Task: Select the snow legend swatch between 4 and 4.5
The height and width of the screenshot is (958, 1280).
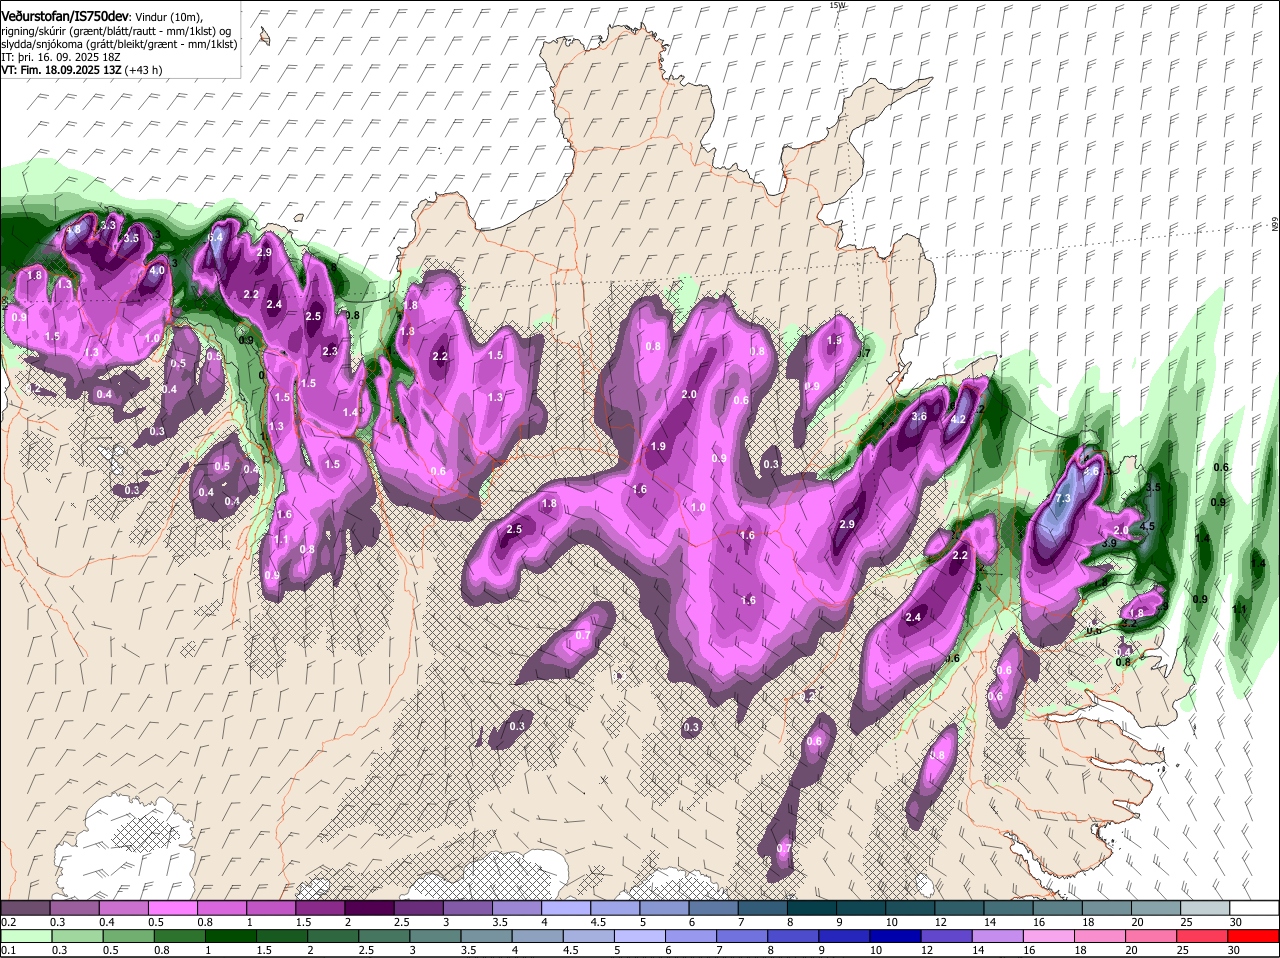Action: pos(566,906)
